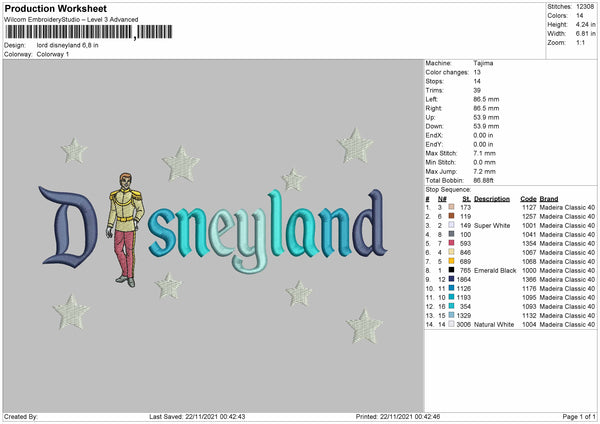Click the pale yellow swatch in row 6
The image size is (600, 424).
click(x=452, y=252)
